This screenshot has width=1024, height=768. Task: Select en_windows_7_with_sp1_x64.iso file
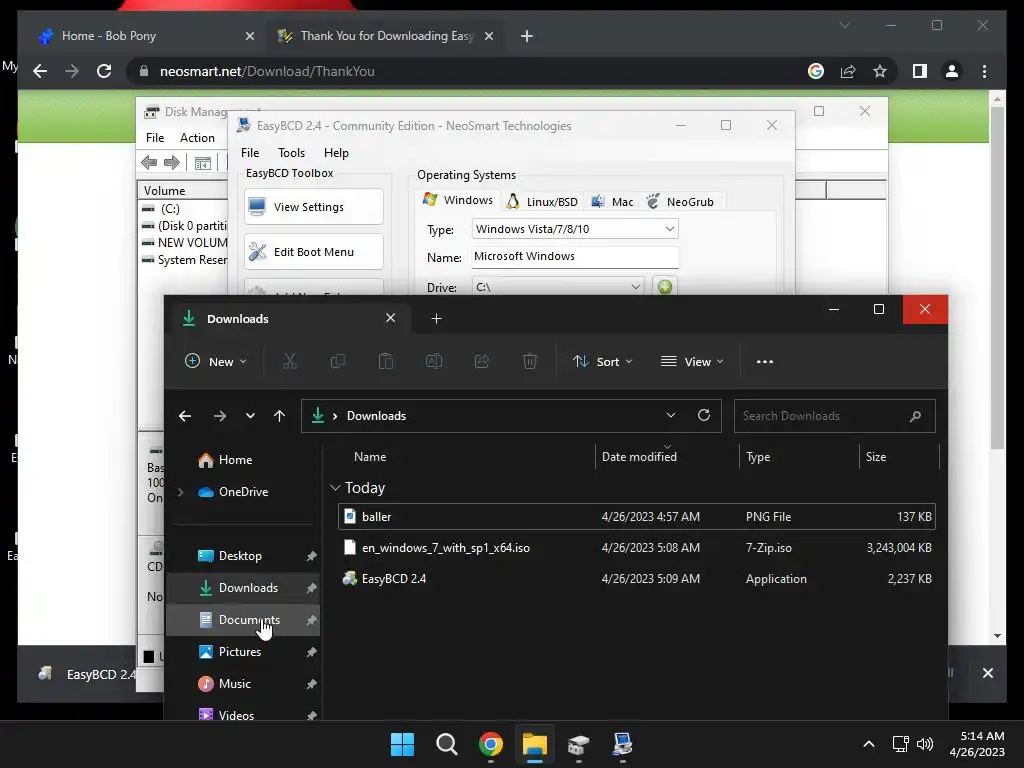637,547
